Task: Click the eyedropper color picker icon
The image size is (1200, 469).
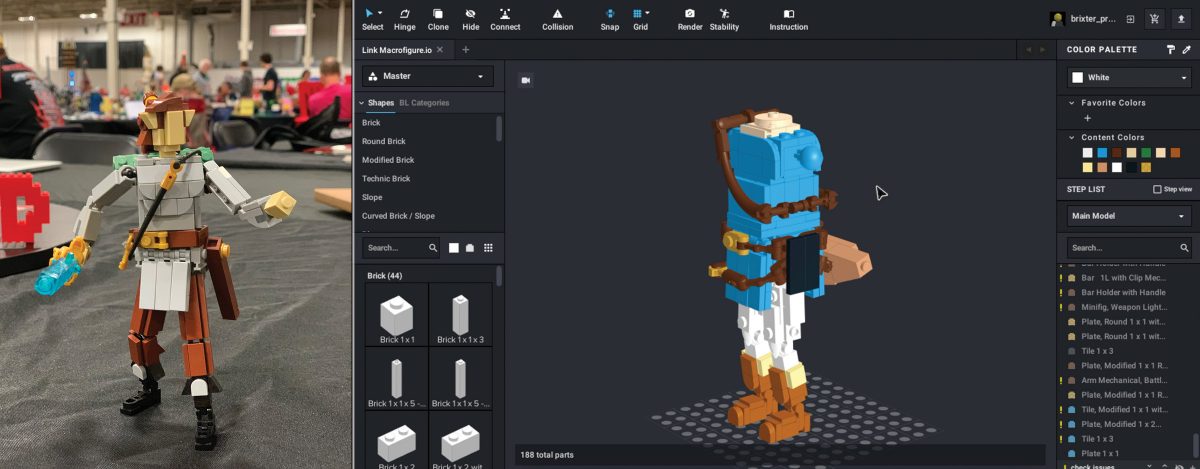Action: point(1186,49)
